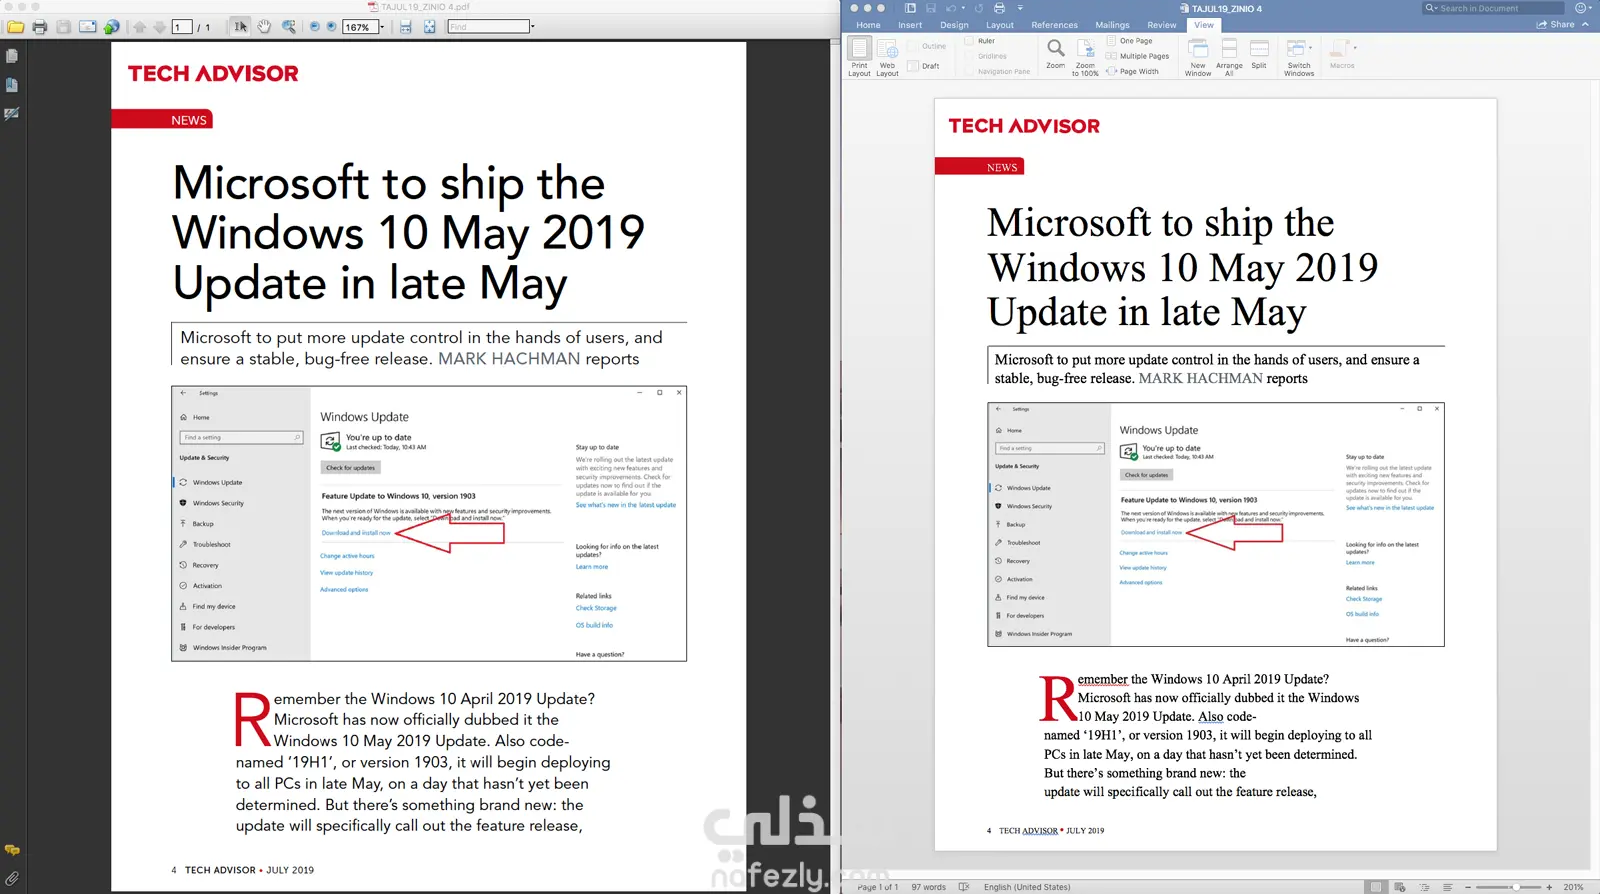1600x894 pixels.
Task: Print the Word document from the title bar
Action: (999, 8)
